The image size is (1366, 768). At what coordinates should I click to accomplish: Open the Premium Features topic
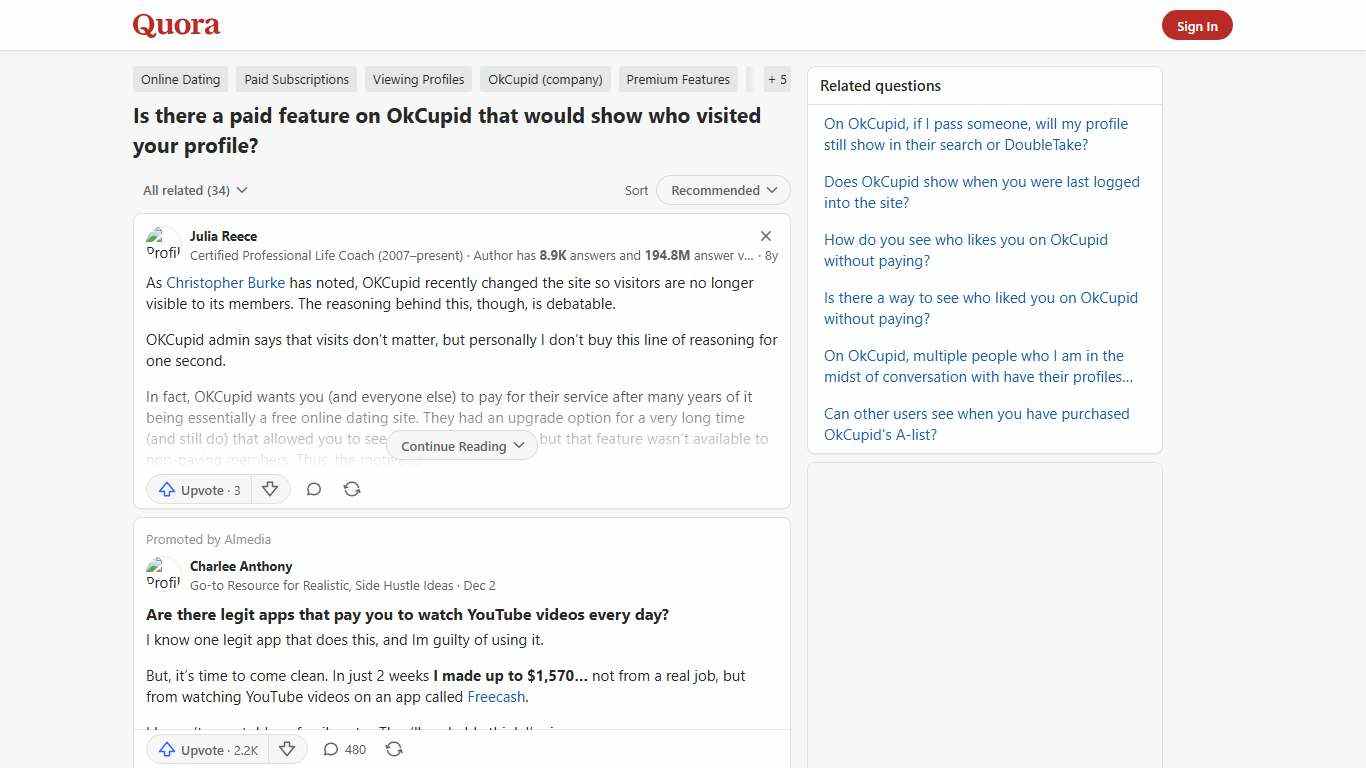point(678,79)
